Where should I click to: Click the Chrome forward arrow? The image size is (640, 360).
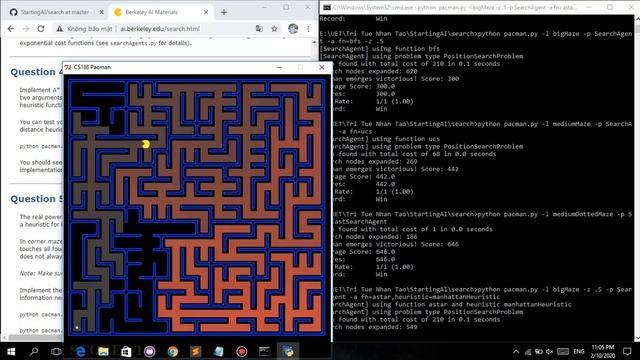pos(26,29)
